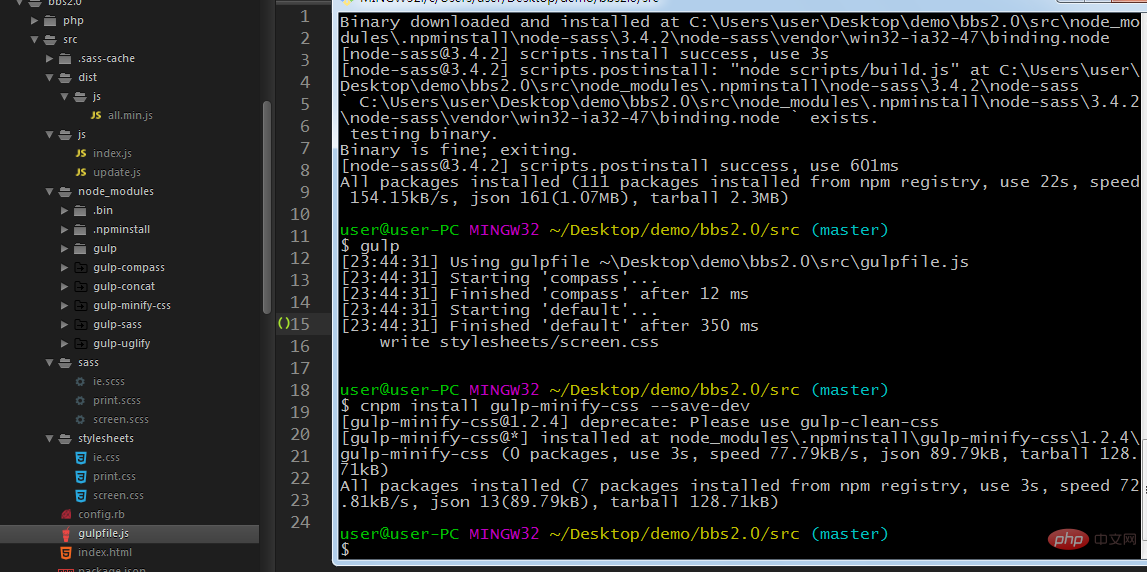Click the sidebar vertical scrollbar

[x=266, y=206]
